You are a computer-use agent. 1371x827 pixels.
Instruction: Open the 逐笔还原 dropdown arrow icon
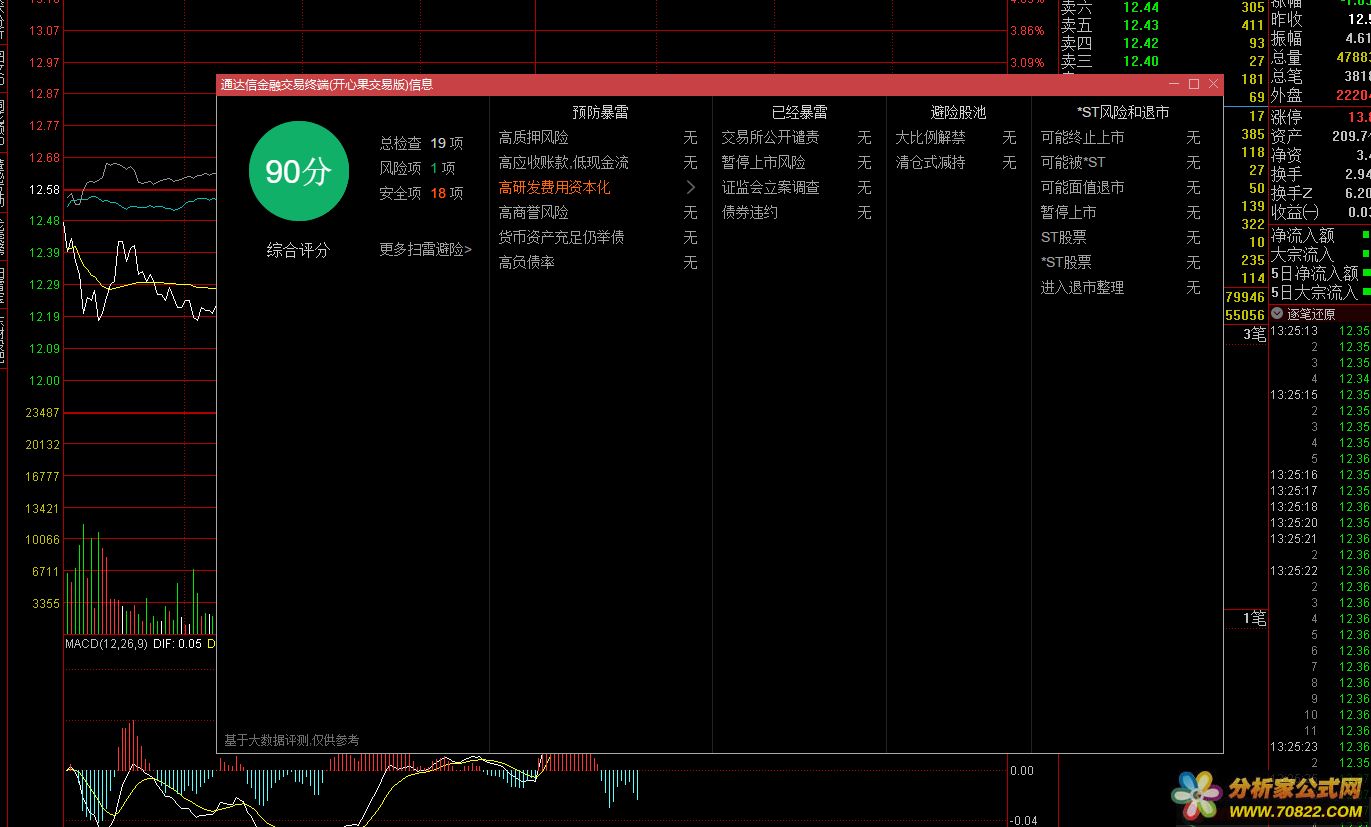(1277, 314)
